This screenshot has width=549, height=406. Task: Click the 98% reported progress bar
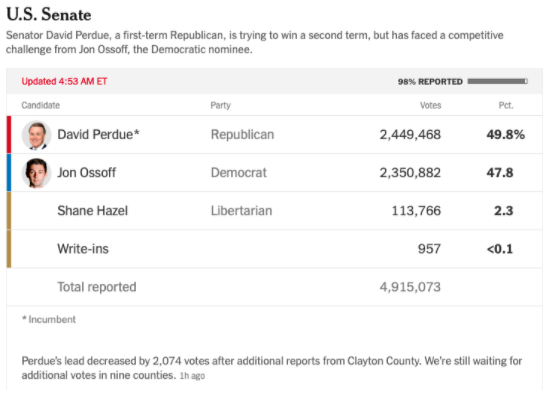[498, 82]
